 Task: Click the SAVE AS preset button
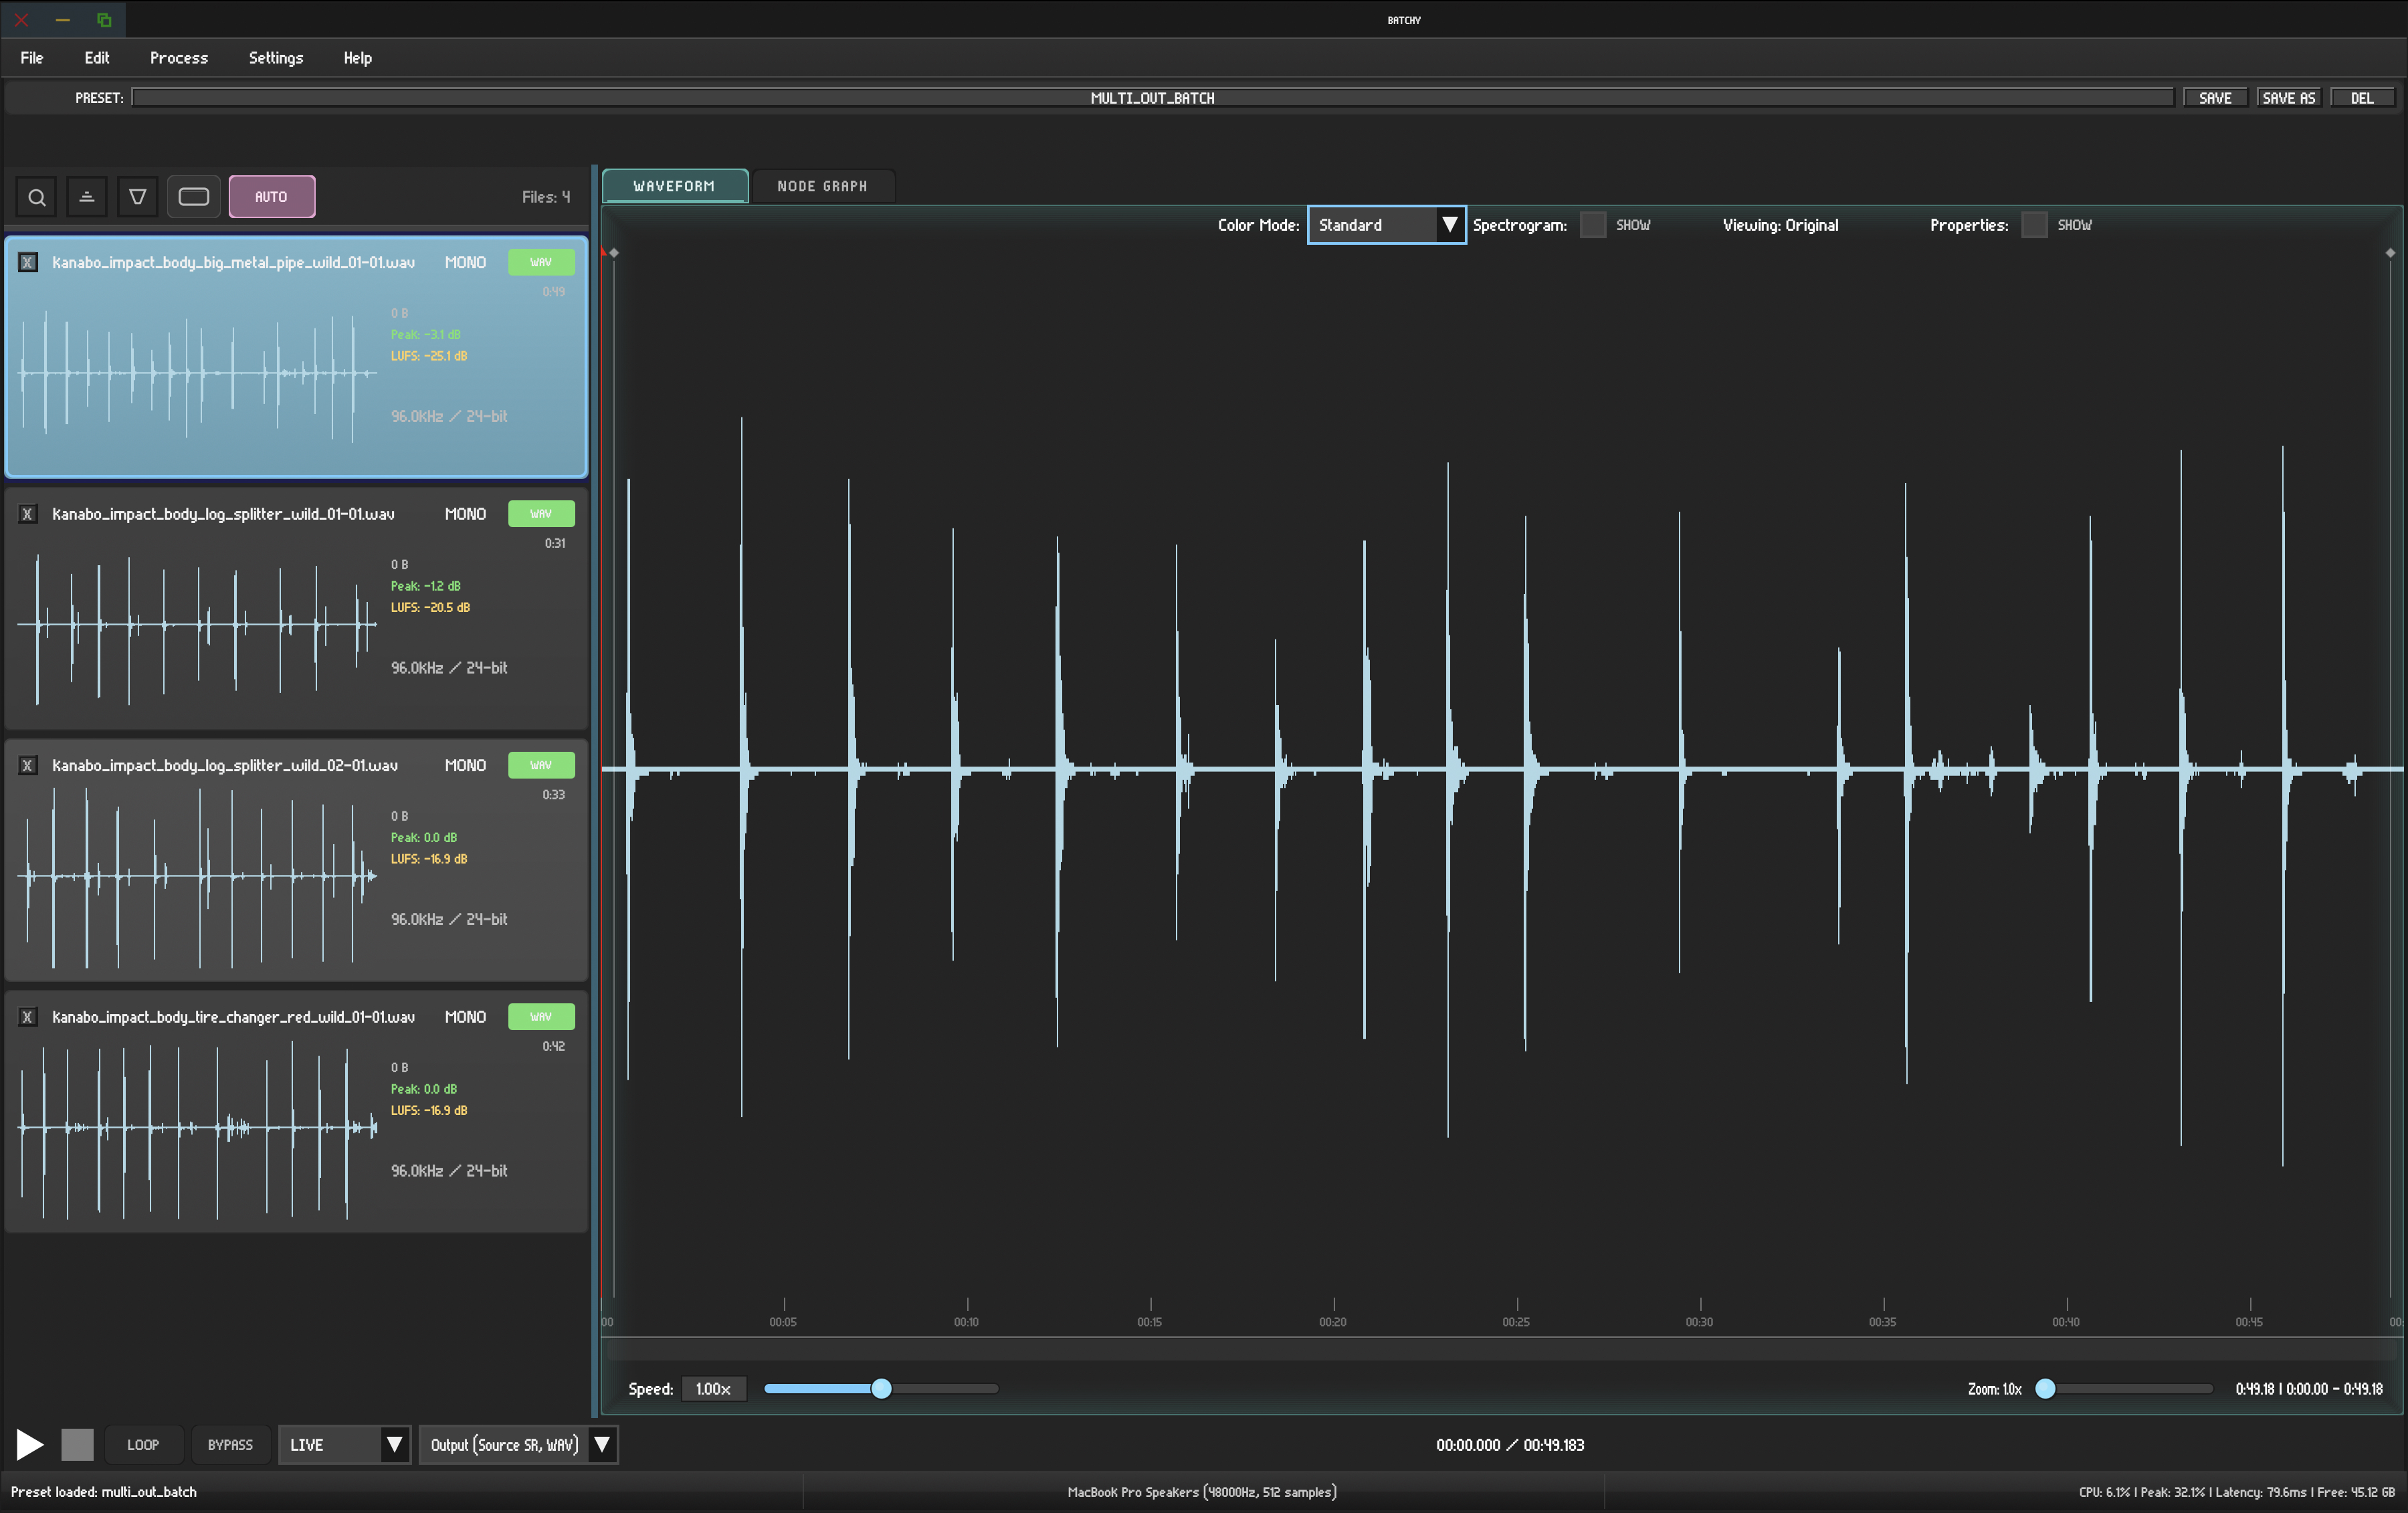click(2288, 97)
